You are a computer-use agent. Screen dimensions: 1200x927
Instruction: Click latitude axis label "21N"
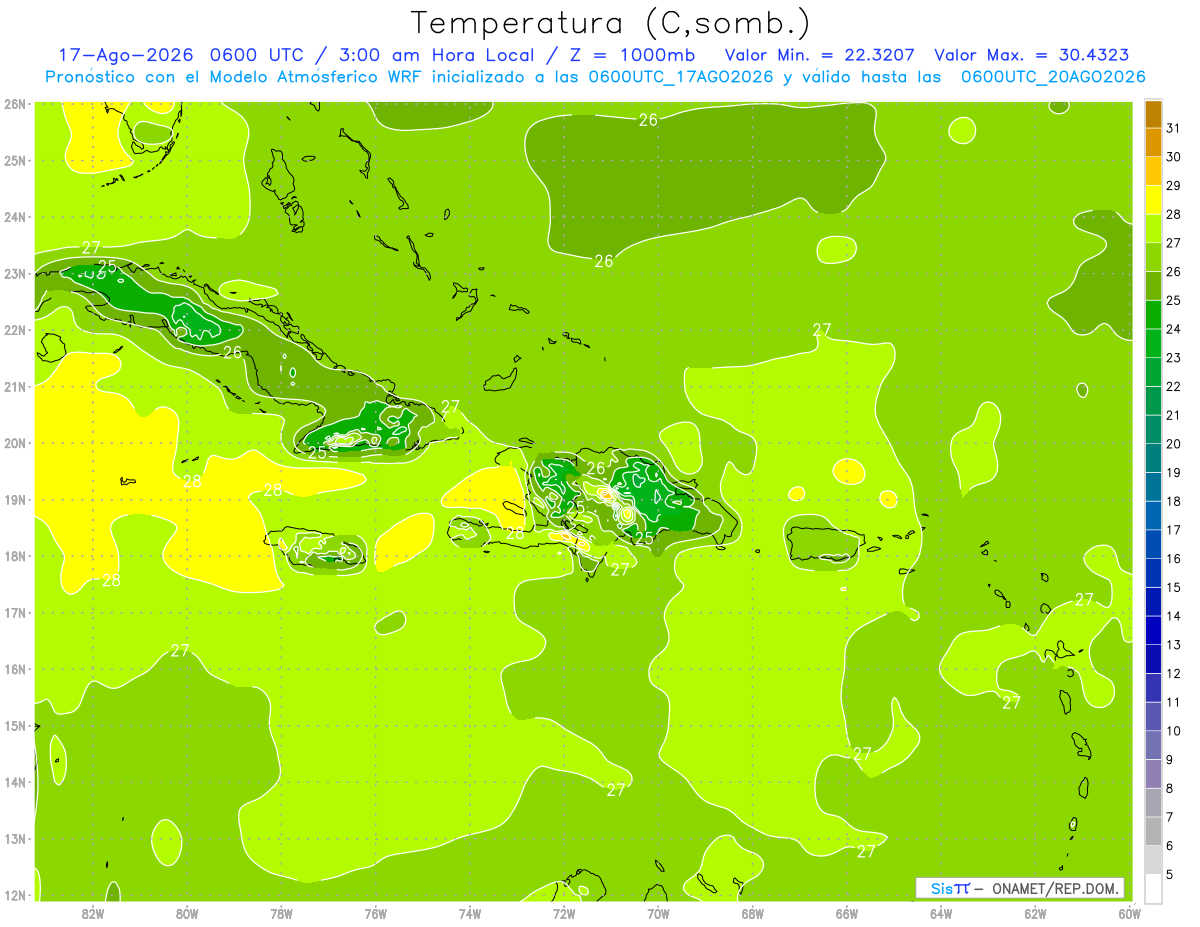pyautogui.click(x=15, y=387)
